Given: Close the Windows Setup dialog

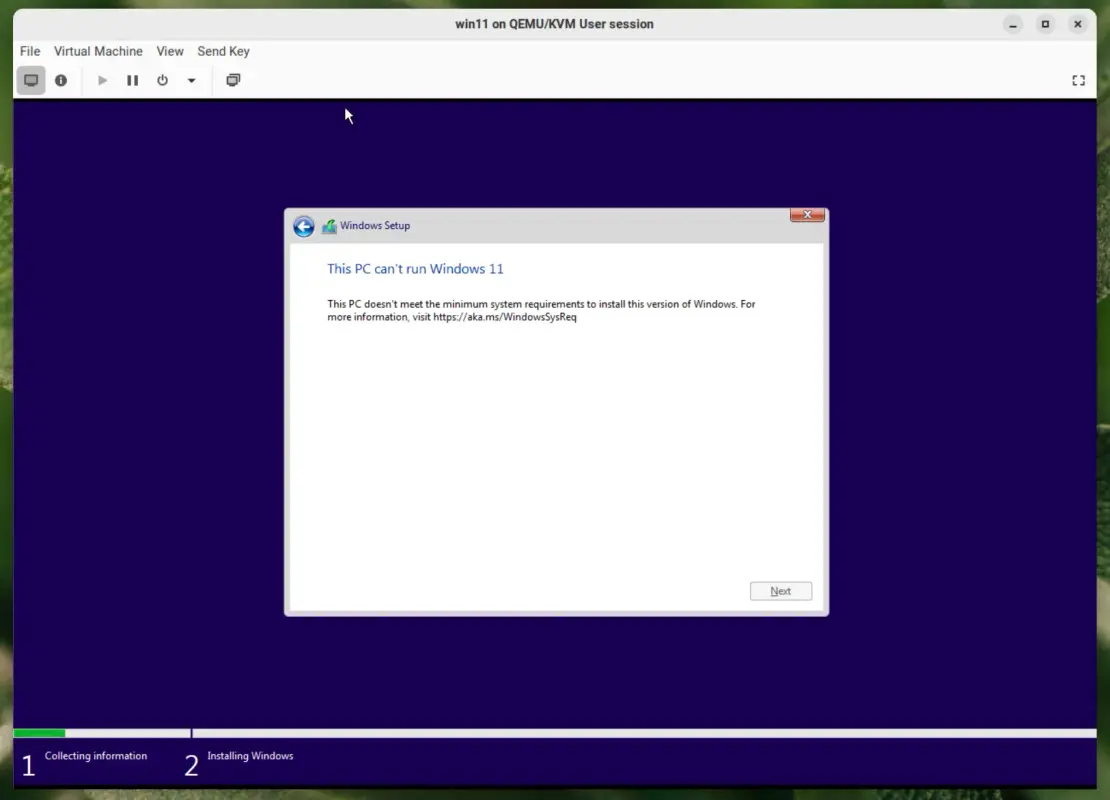Looking at the screenshot, I should pos(807,215).
